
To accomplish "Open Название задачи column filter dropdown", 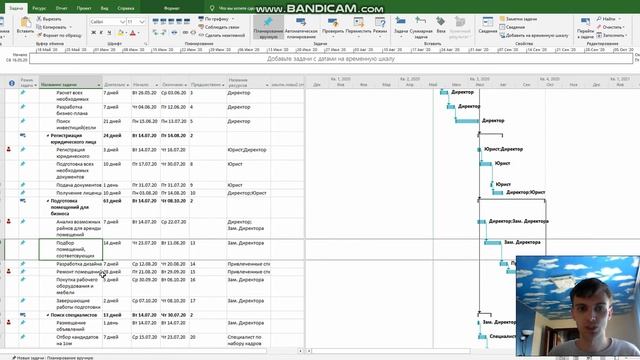I will pos(99,85).
